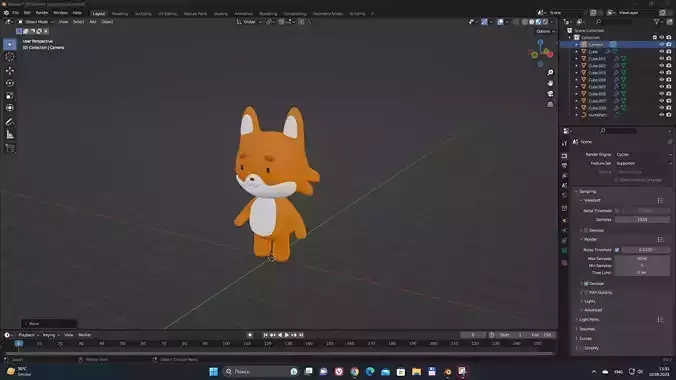Screen dimensions: 676x380
Task: Select the Cursor tool in the viewport toolbar
Action: (x=9, y=57)
